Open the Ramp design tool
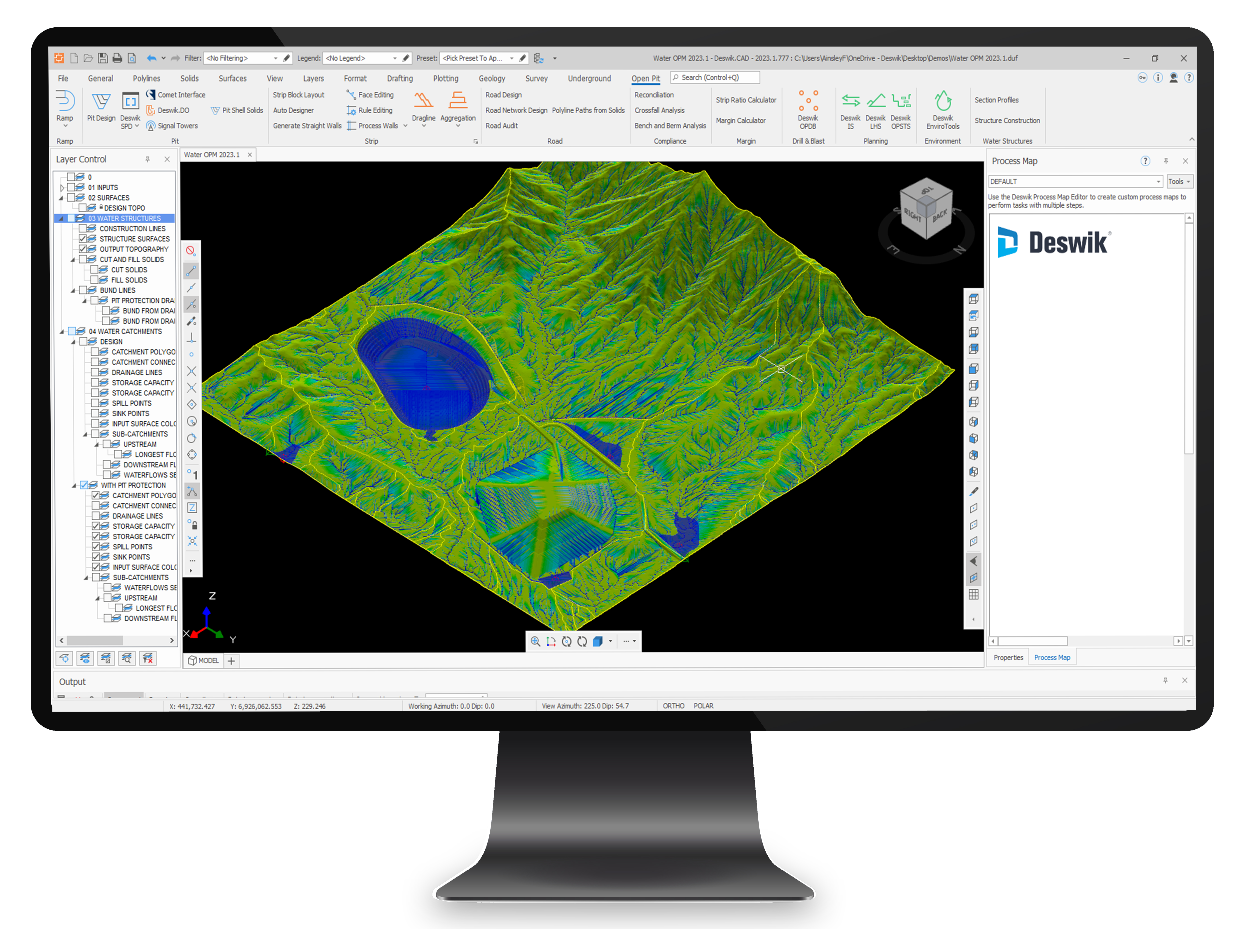This screenshot has height=929, width=1250. 65,108
